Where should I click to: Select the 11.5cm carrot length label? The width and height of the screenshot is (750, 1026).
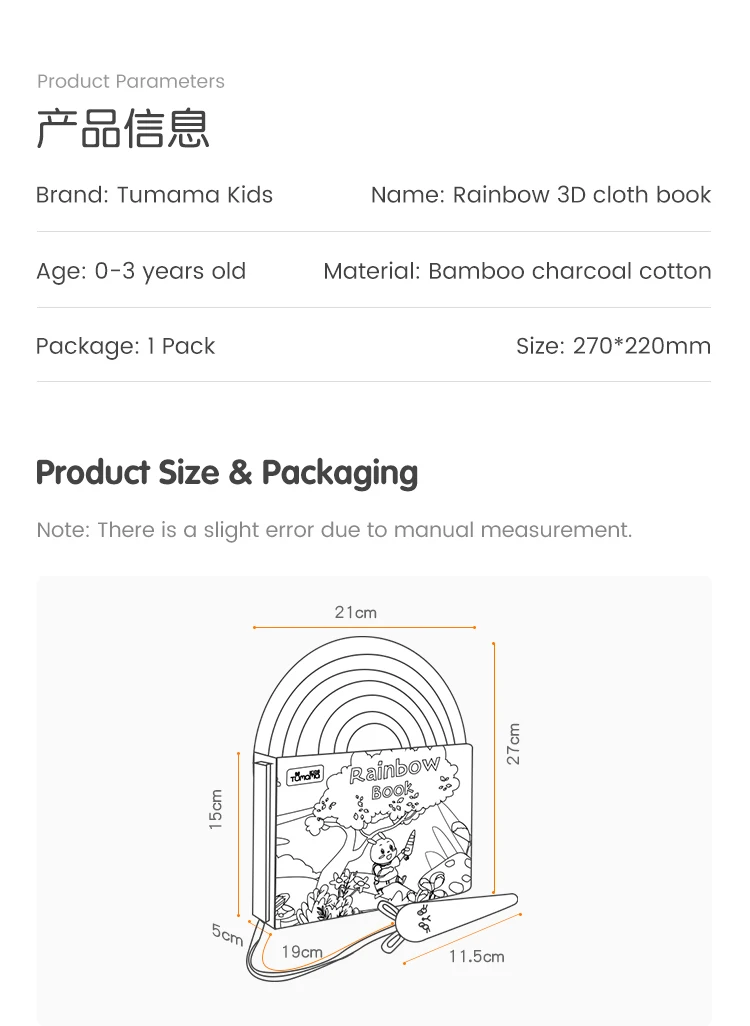[476, 957]
